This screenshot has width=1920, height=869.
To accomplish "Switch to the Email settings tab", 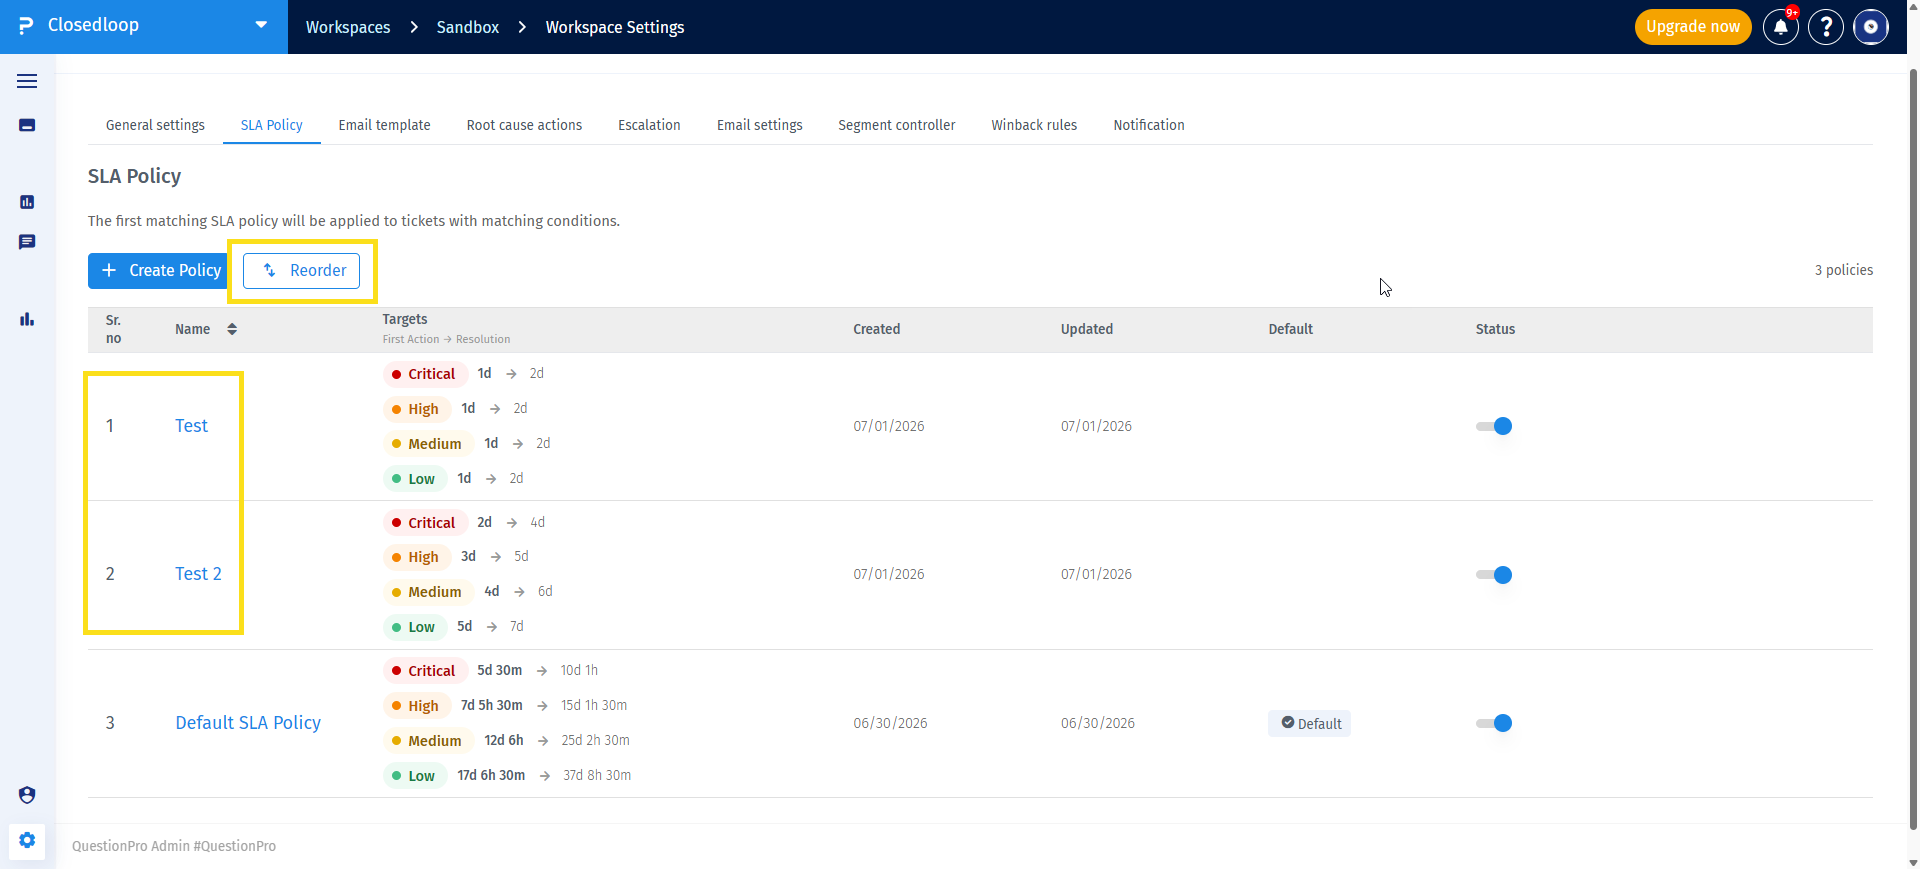I will [760, 125].
